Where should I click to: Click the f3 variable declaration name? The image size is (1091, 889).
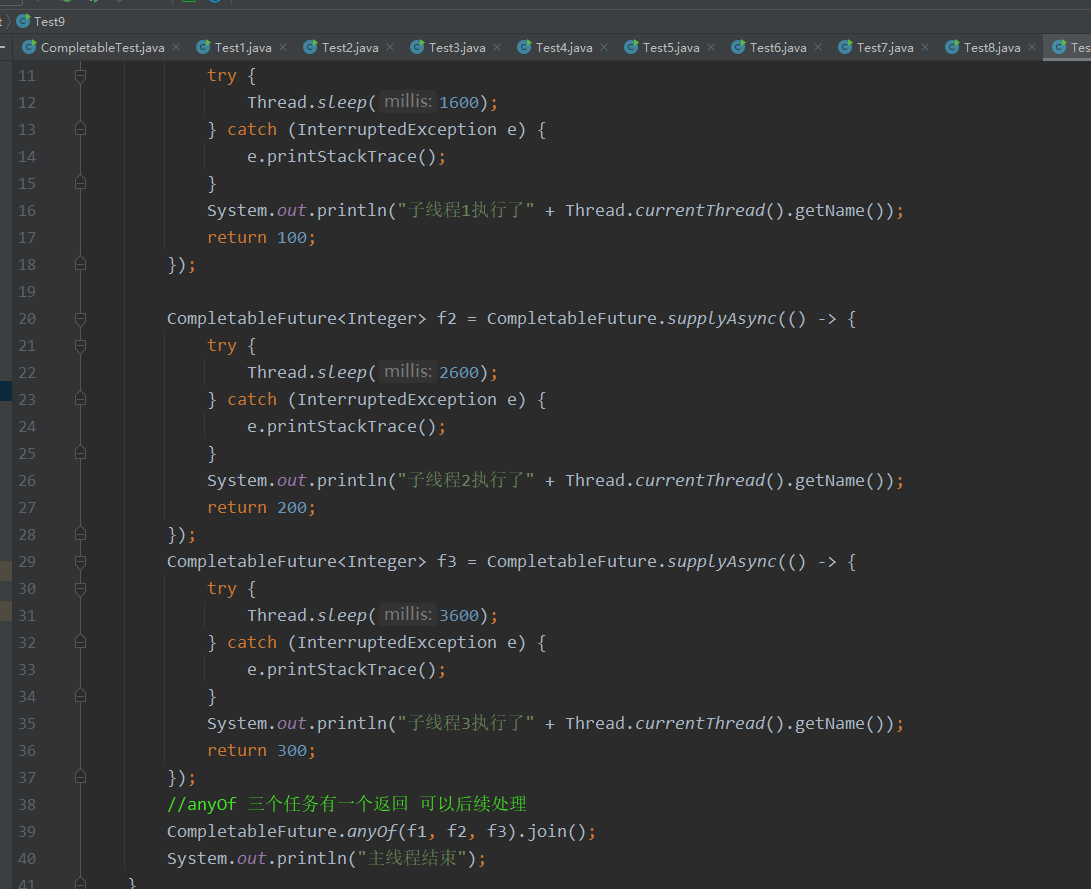coord(447,561)
